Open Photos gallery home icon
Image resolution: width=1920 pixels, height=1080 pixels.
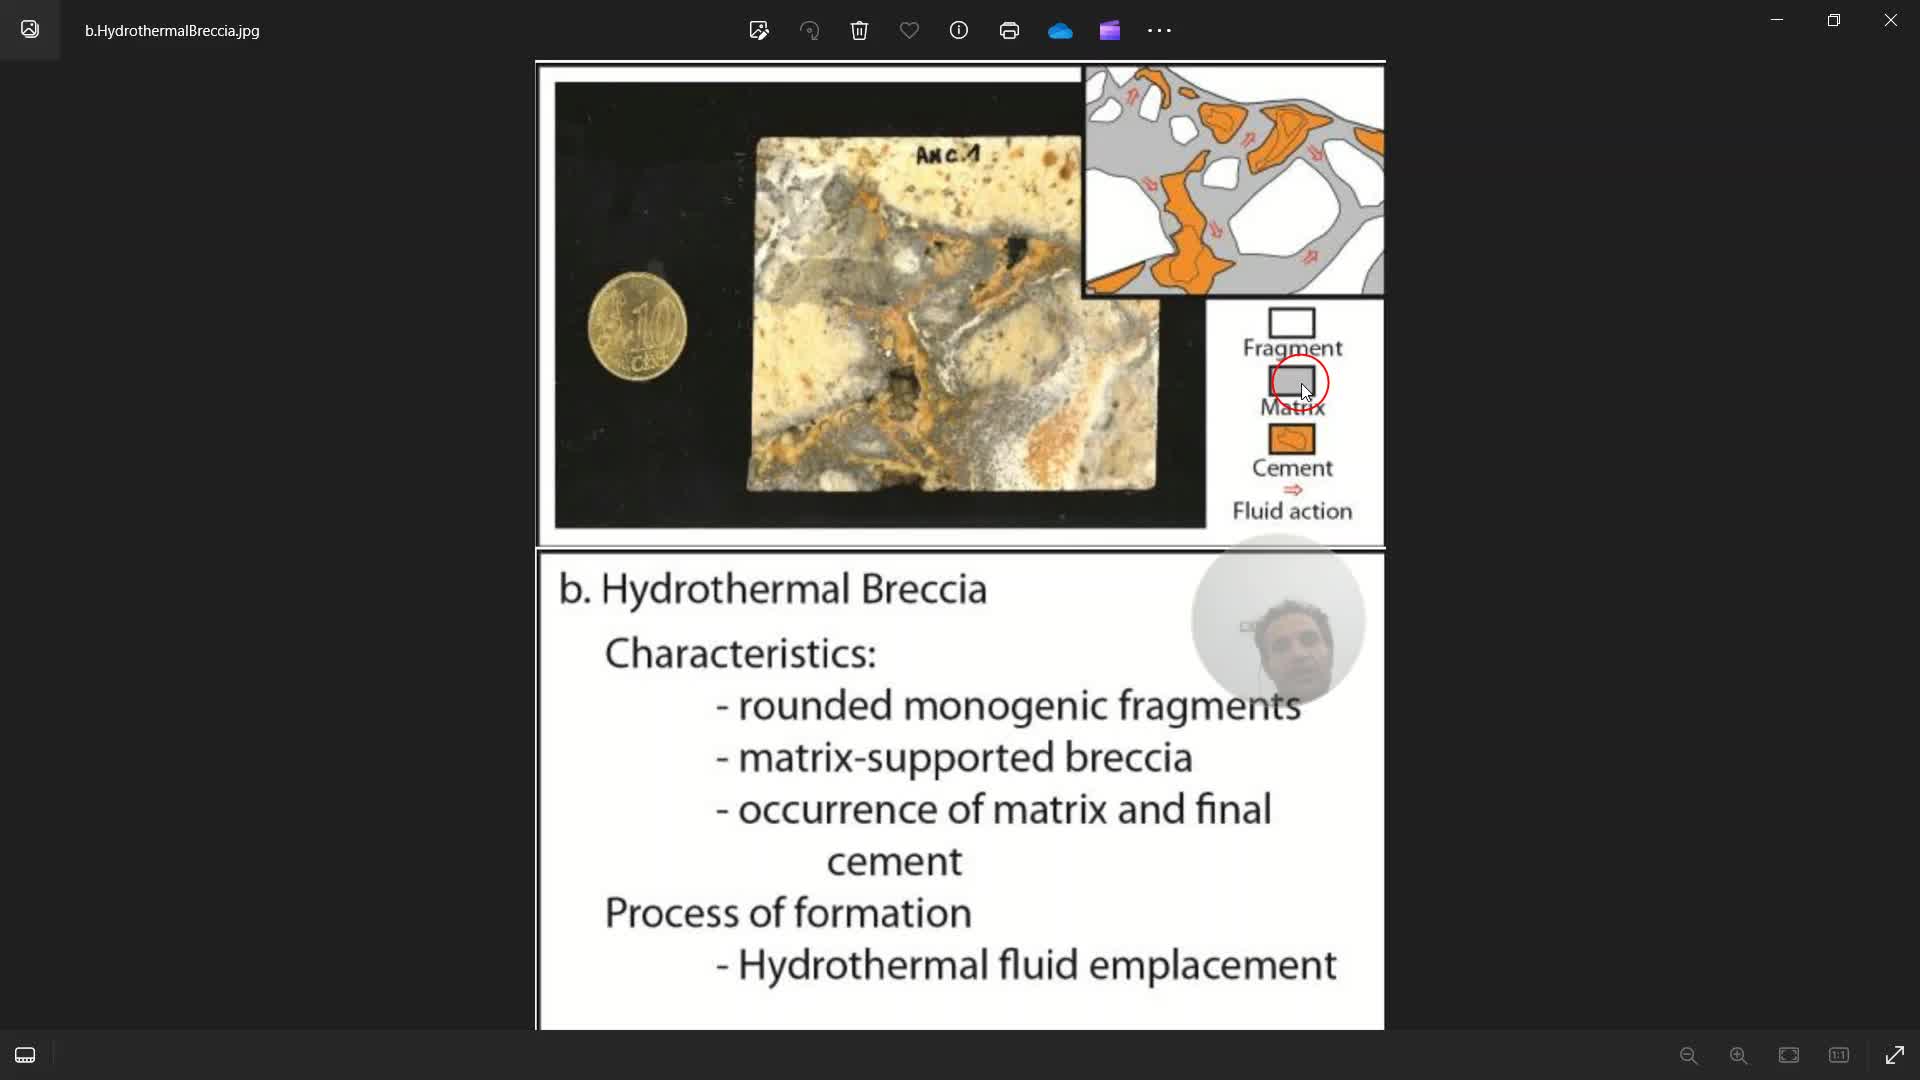(30, 30)
